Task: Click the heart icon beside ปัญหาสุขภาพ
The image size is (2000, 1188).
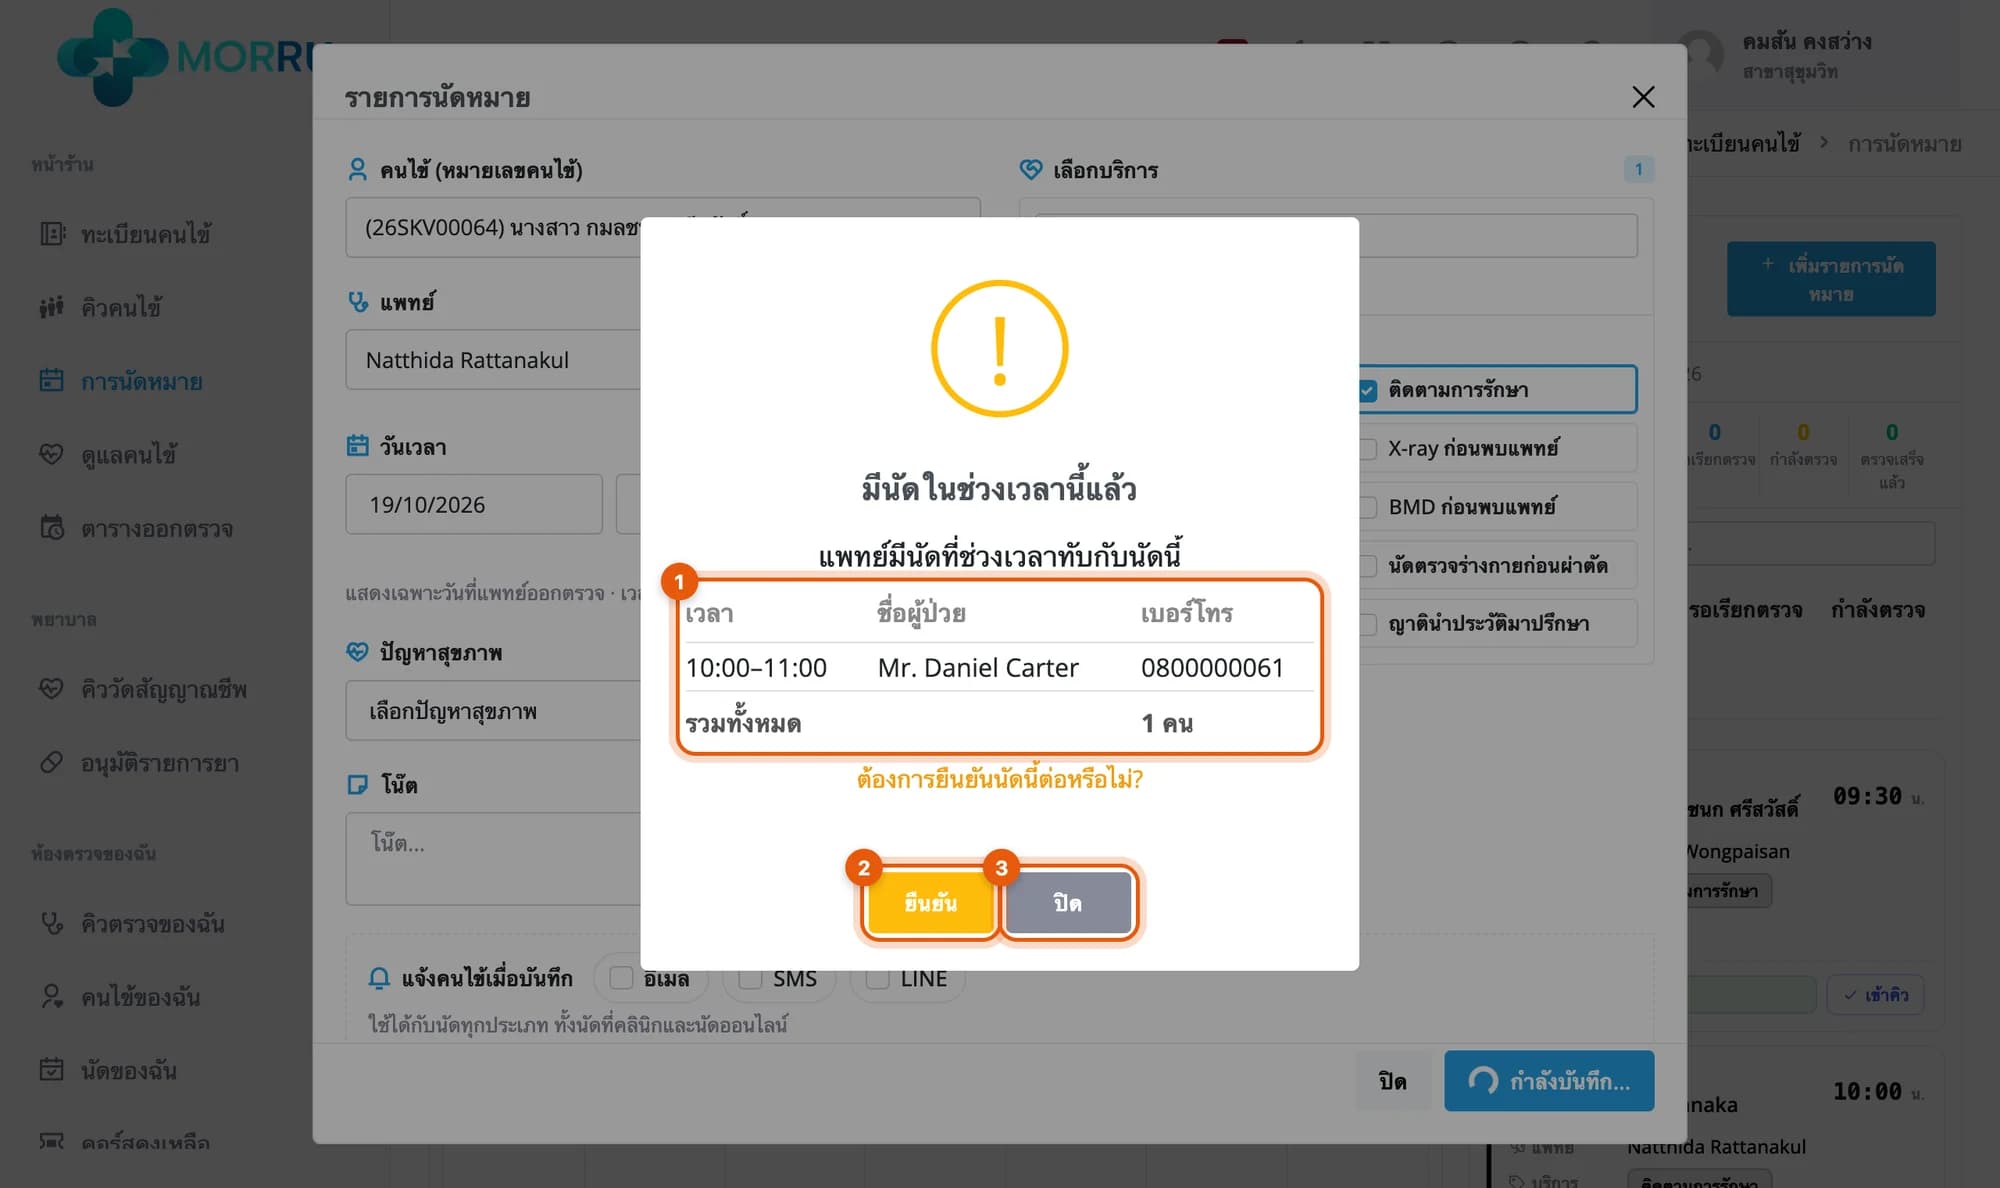Action: (357, 652)
